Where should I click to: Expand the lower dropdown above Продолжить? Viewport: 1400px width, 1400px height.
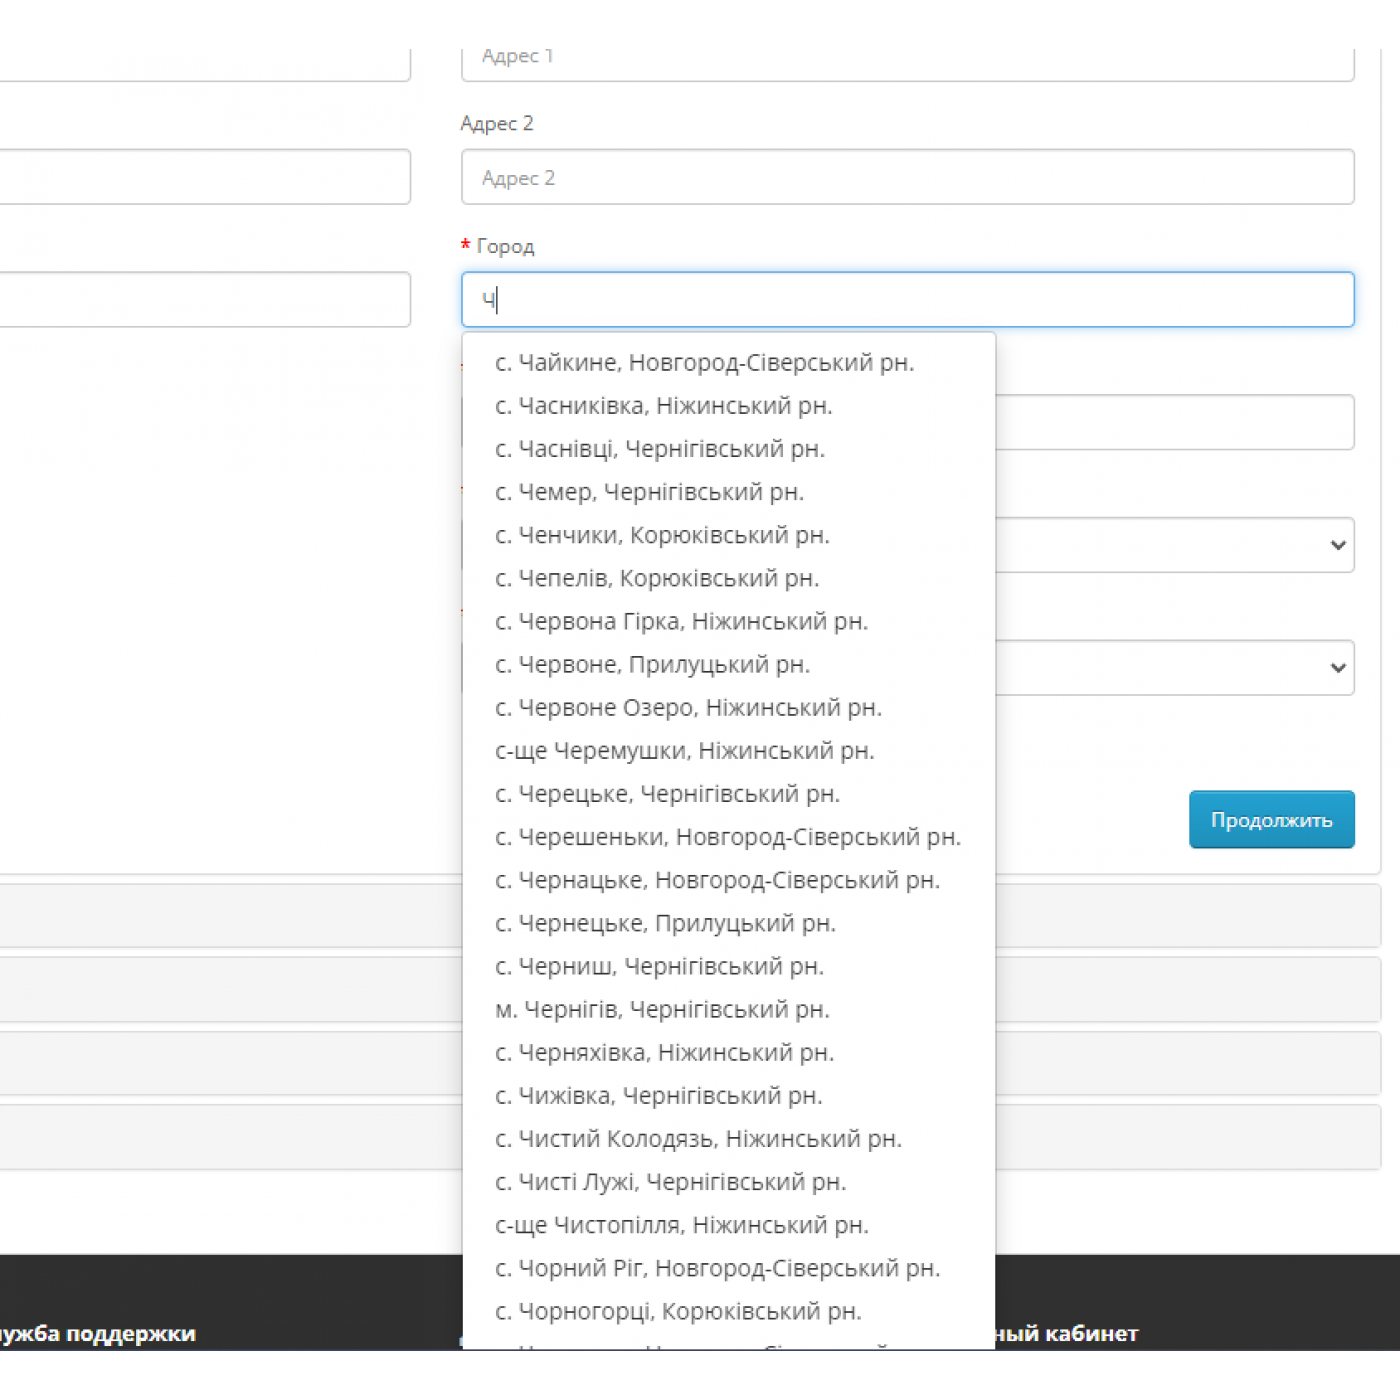(x=1174, y=668)
